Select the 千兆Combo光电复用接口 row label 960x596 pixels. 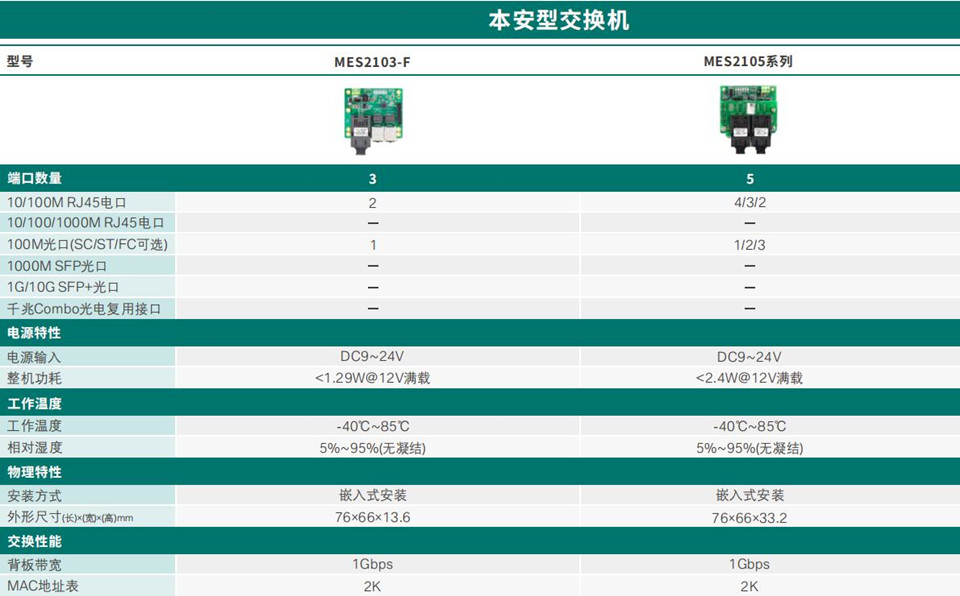tap(84, 309)
